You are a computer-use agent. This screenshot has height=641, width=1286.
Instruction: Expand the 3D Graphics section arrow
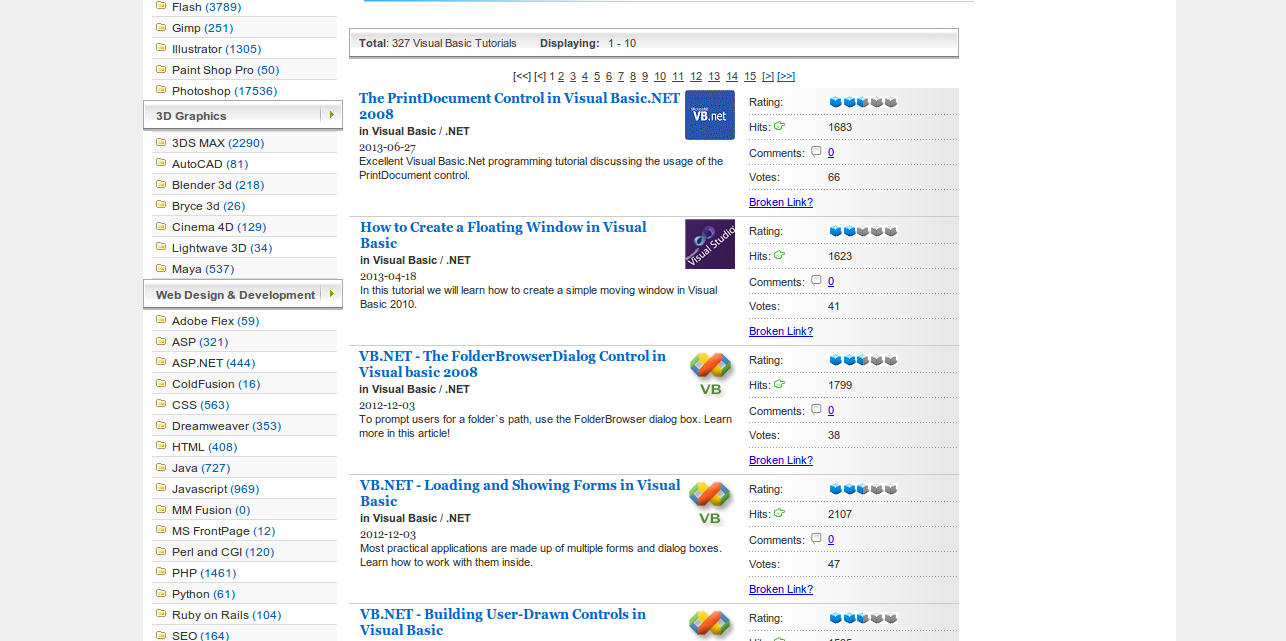point(331,115)
